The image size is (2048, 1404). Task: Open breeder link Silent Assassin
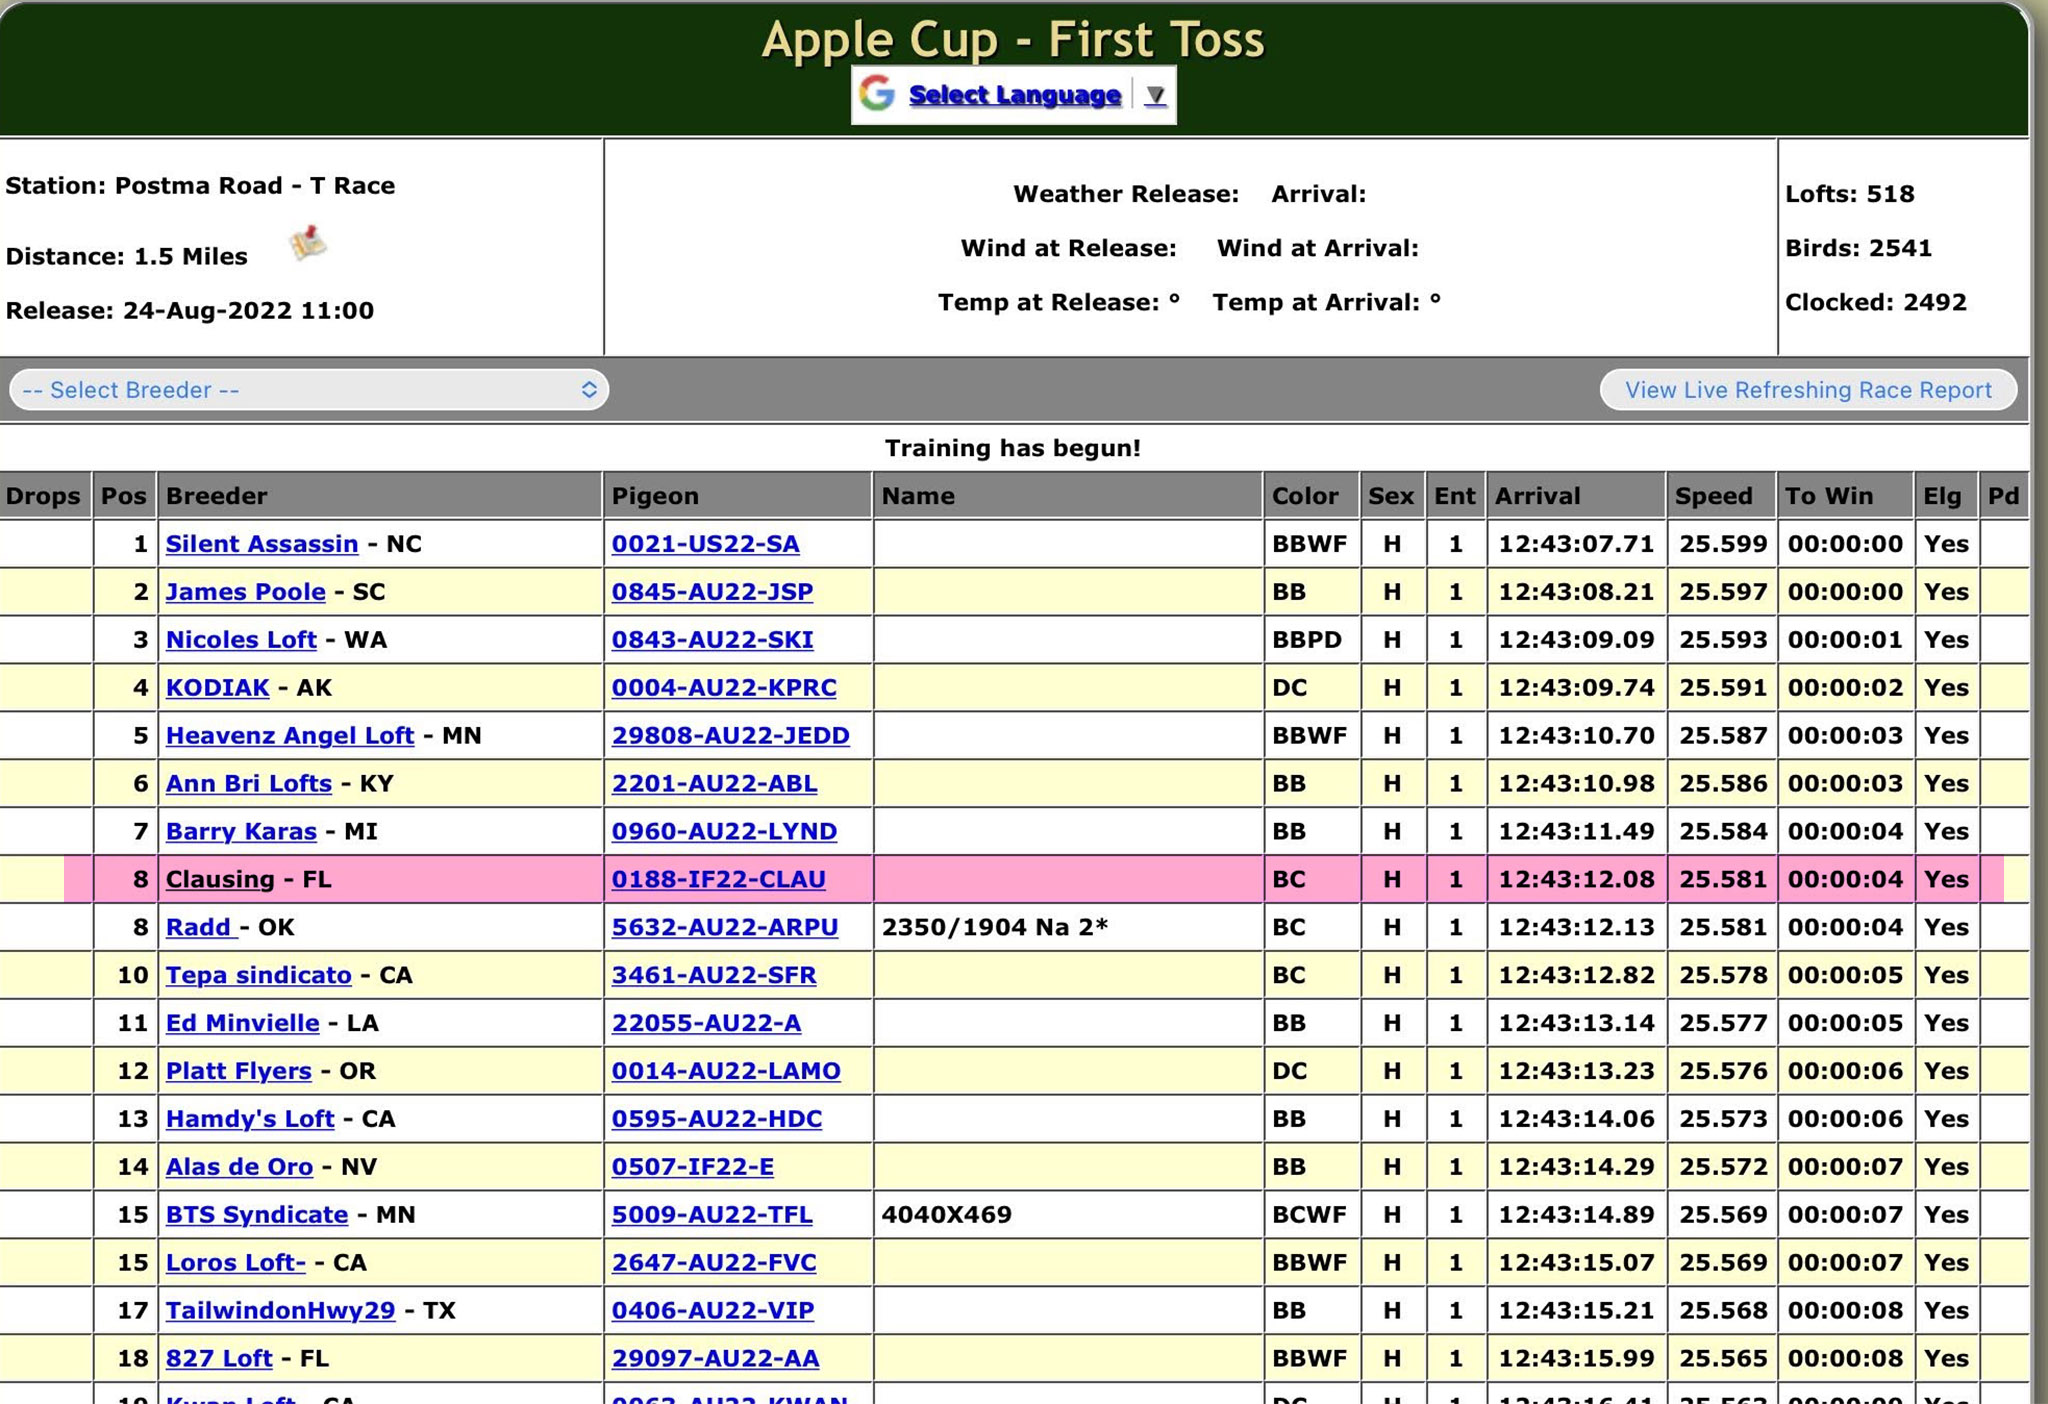coord(262,544)
